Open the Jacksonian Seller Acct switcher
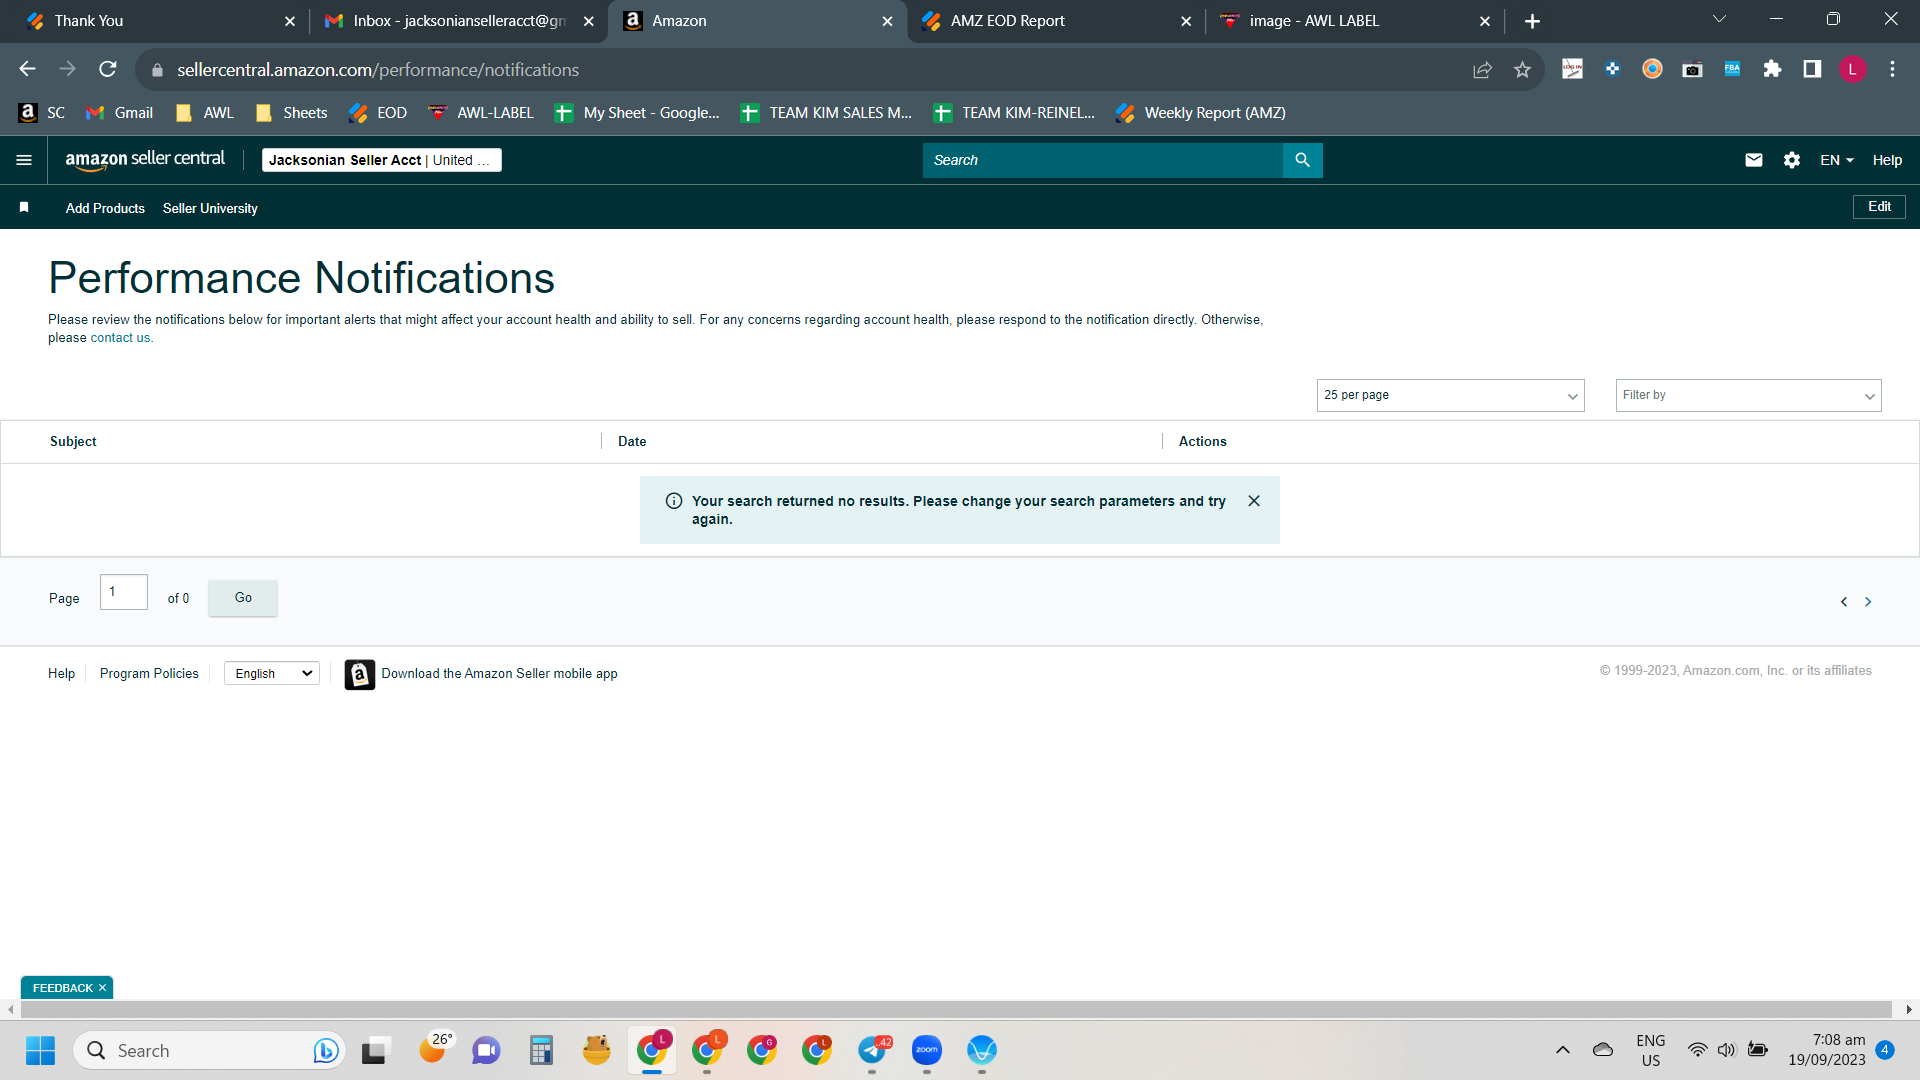The height and width of the screenshot is (1080, 1920). tap(381, 160)
